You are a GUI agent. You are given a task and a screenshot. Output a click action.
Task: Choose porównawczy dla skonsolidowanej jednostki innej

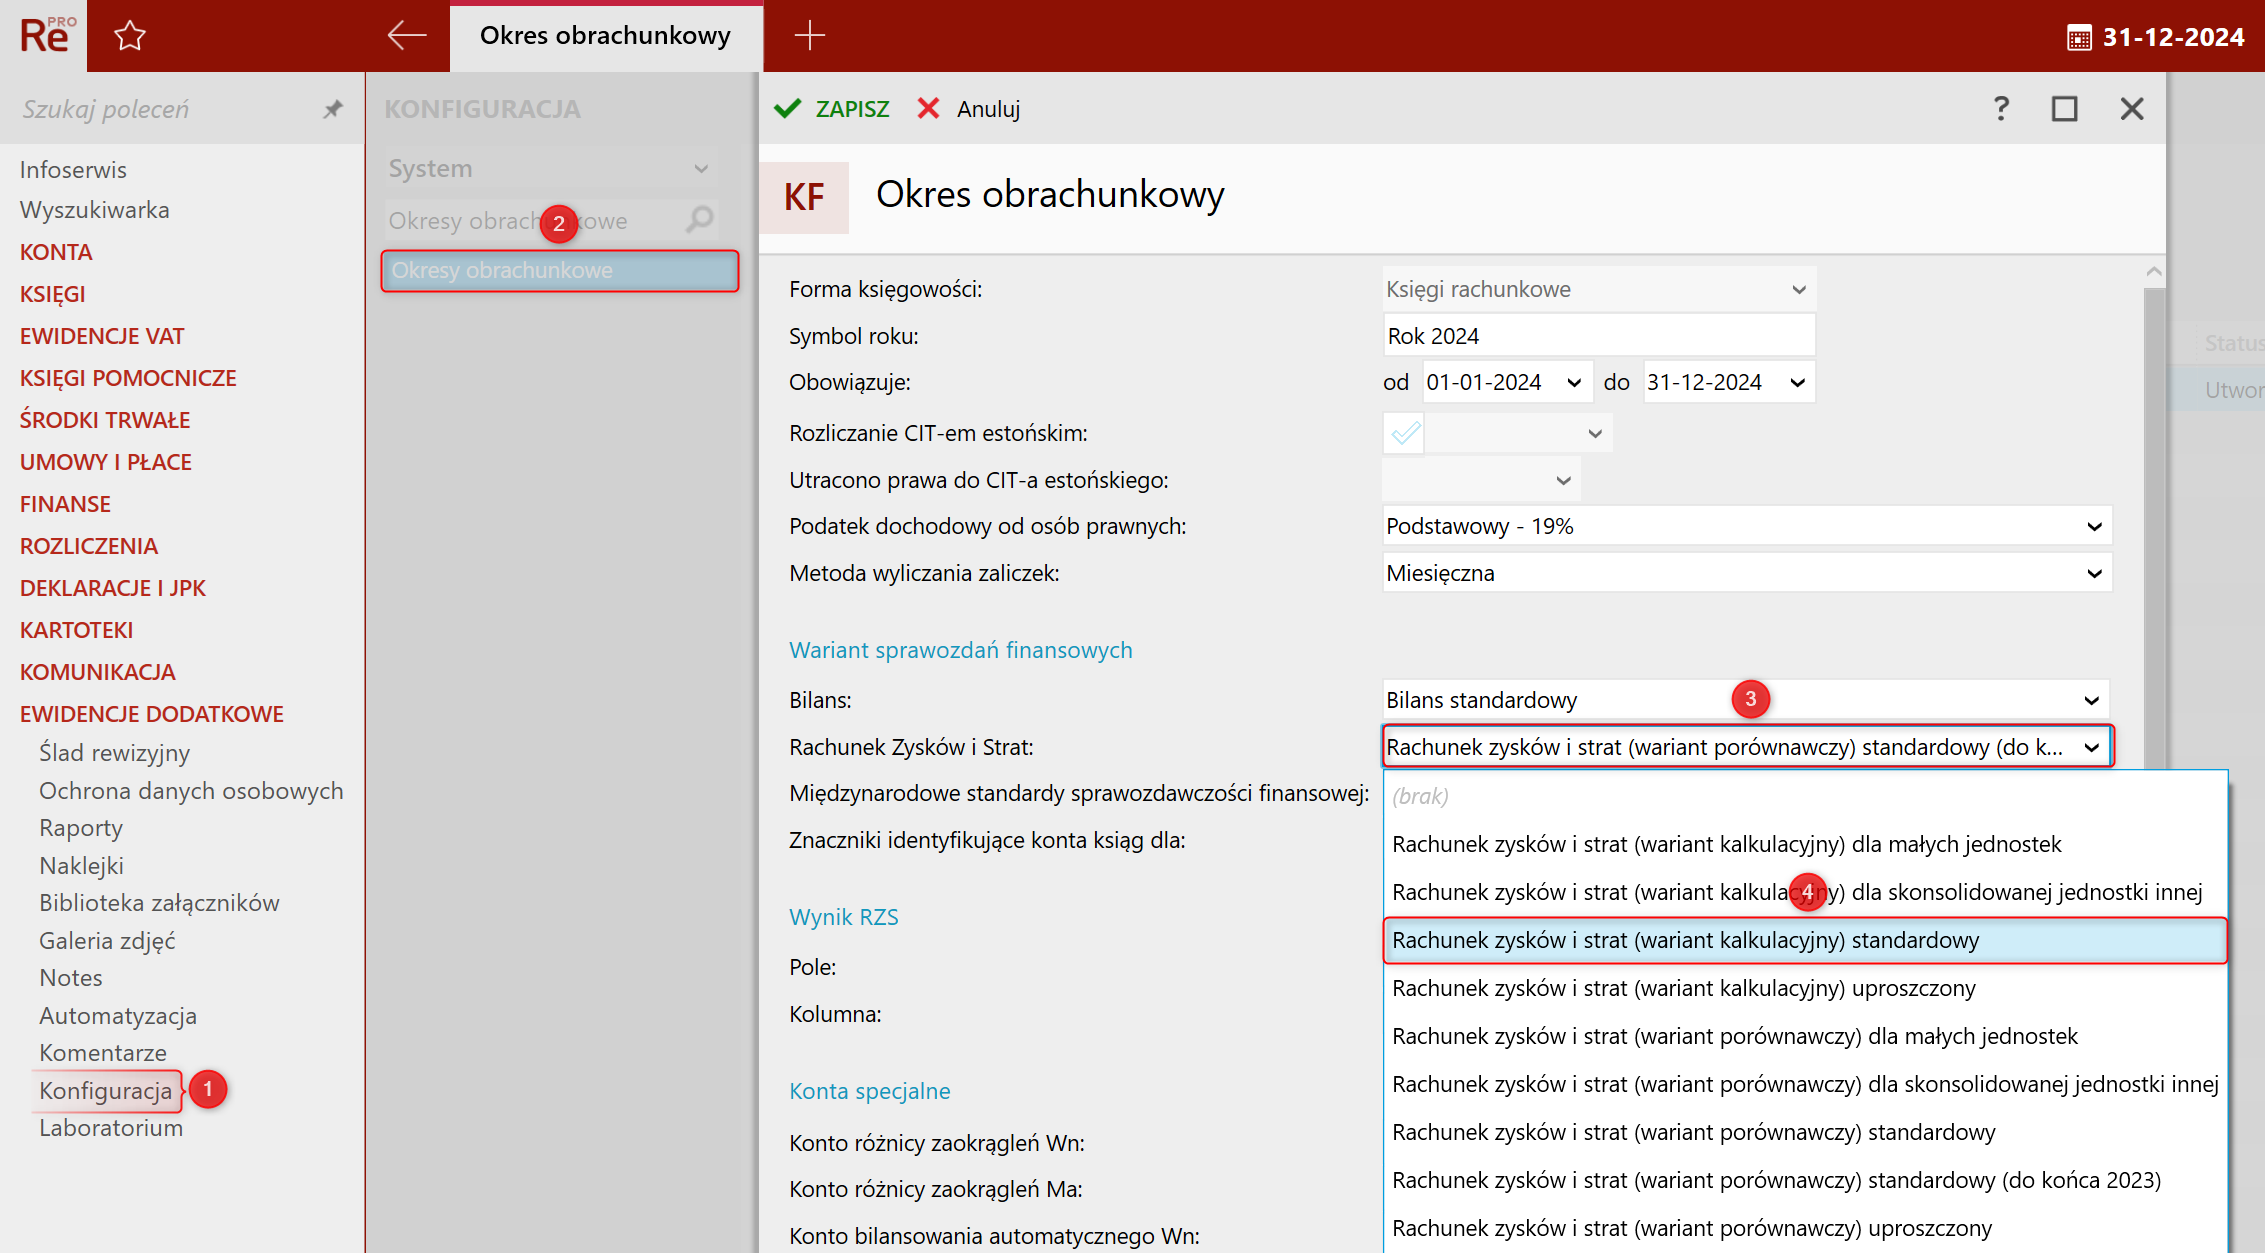click(x=1806, y=1084)
